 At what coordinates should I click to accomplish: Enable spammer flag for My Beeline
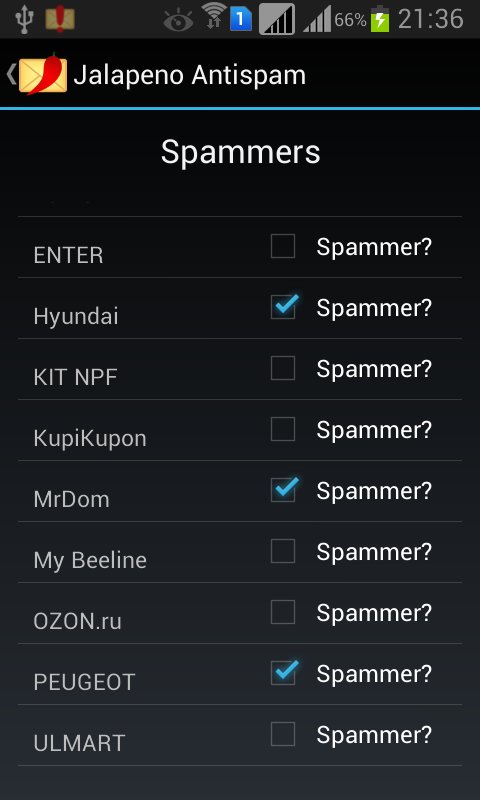tap(283, 551)
